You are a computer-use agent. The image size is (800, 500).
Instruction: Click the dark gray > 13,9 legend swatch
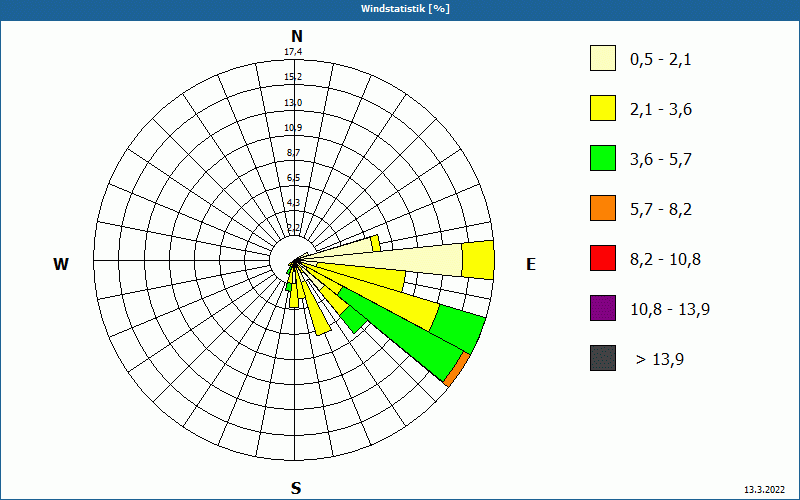coord(603,358)
